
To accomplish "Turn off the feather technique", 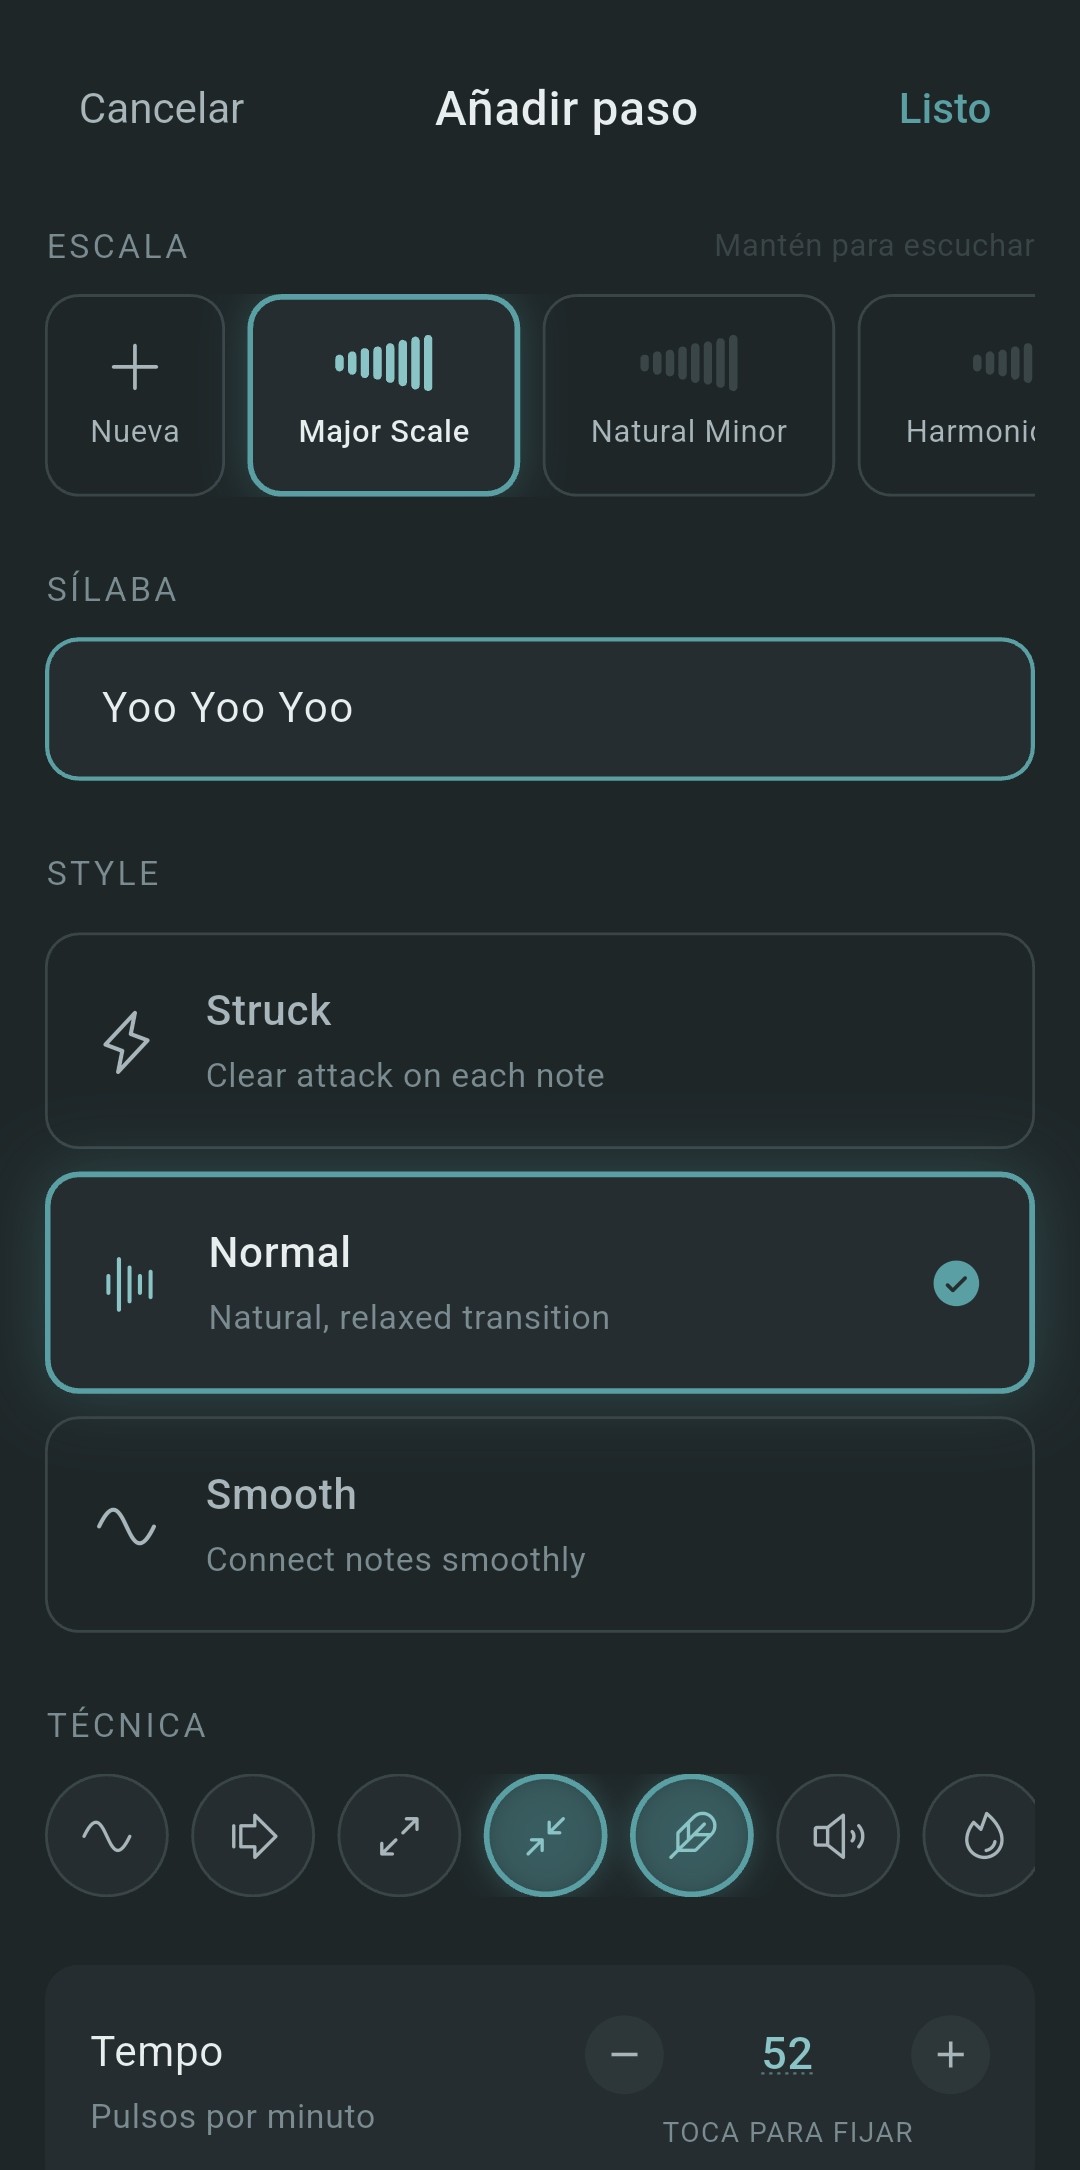I will [691, 1835].
